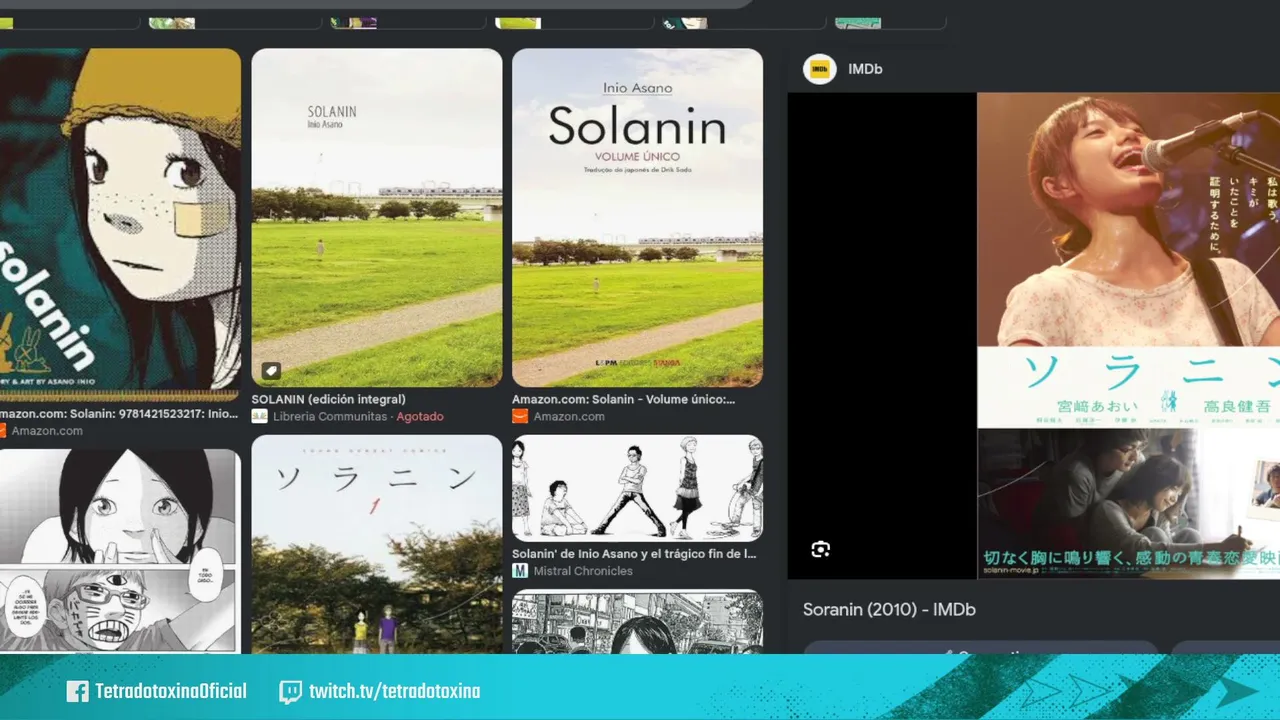Visit the Mistral Chronicles source

click(583, 571)
